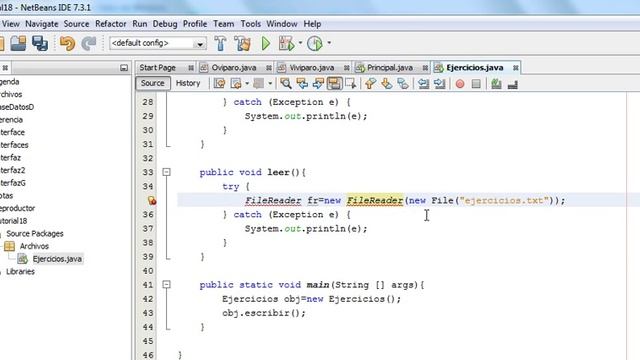
Task: Select the Source Packages node
Action: 35,233
